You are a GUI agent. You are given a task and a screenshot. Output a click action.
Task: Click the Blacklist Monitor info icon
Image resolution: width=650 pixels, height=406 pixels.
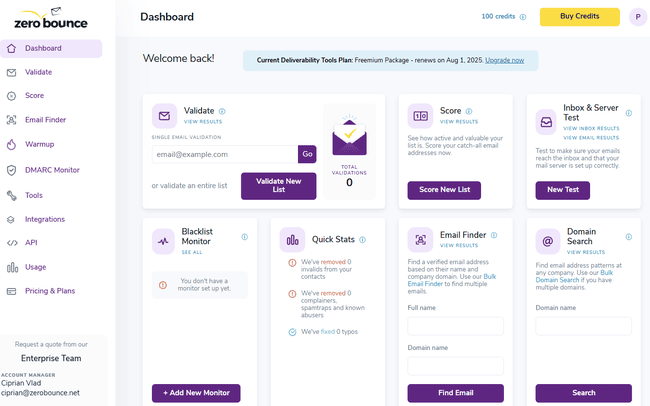pyautogui.click(x=244, y=237)
